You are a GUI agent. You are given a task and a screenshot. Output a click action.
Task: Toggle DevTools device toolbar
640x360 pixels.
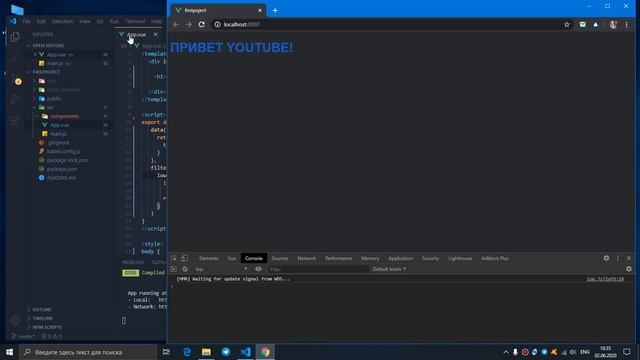coord(184,258)
